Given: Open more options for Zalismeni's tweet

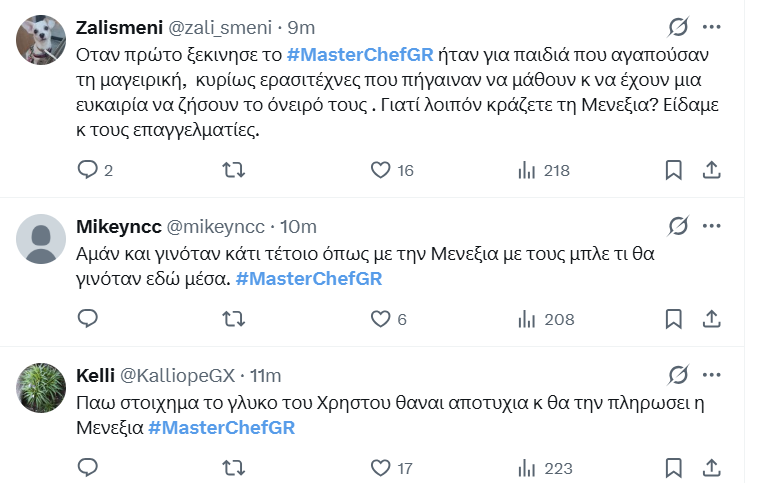Looking at the screenshot, I should (711, 26).
